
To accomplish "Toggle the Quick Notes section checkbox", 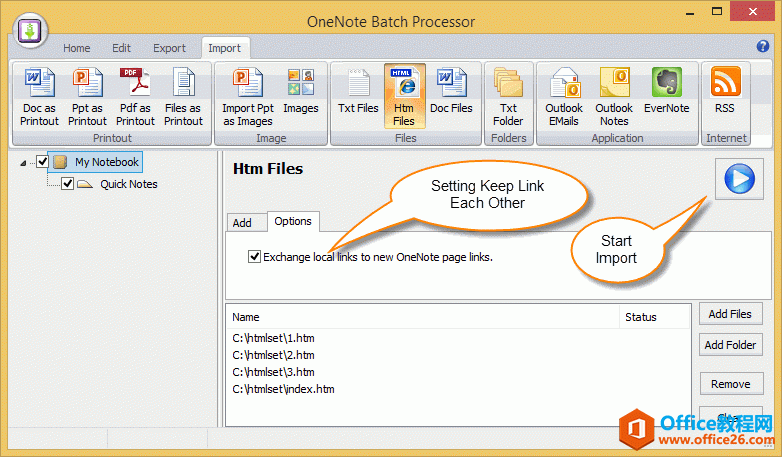I will click(x=67, y=184).
